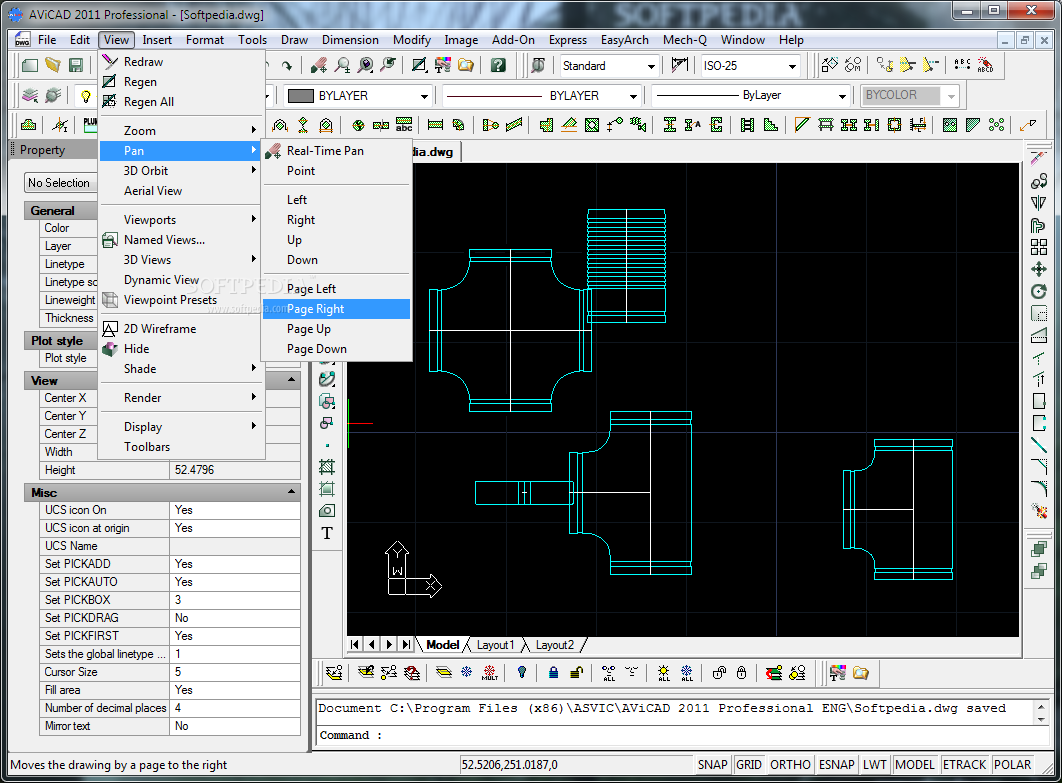Click the globe icon in EasyArch toolbar
This screenshot has height=783, width=1062.
pos(358,125)
